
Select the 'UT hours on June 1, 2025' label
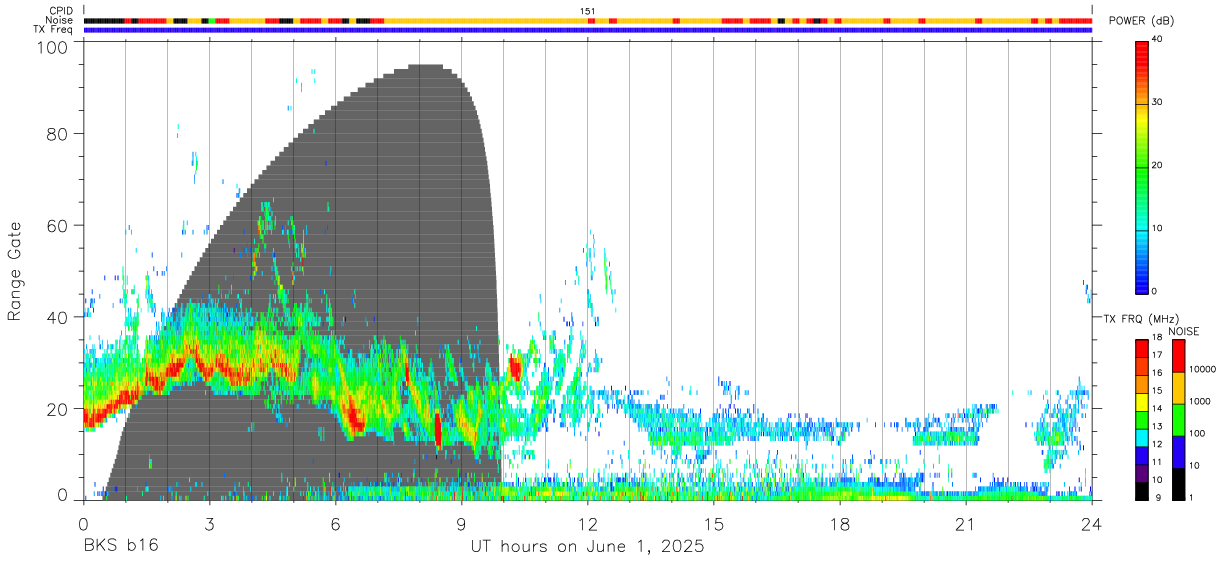coord(588,547)
